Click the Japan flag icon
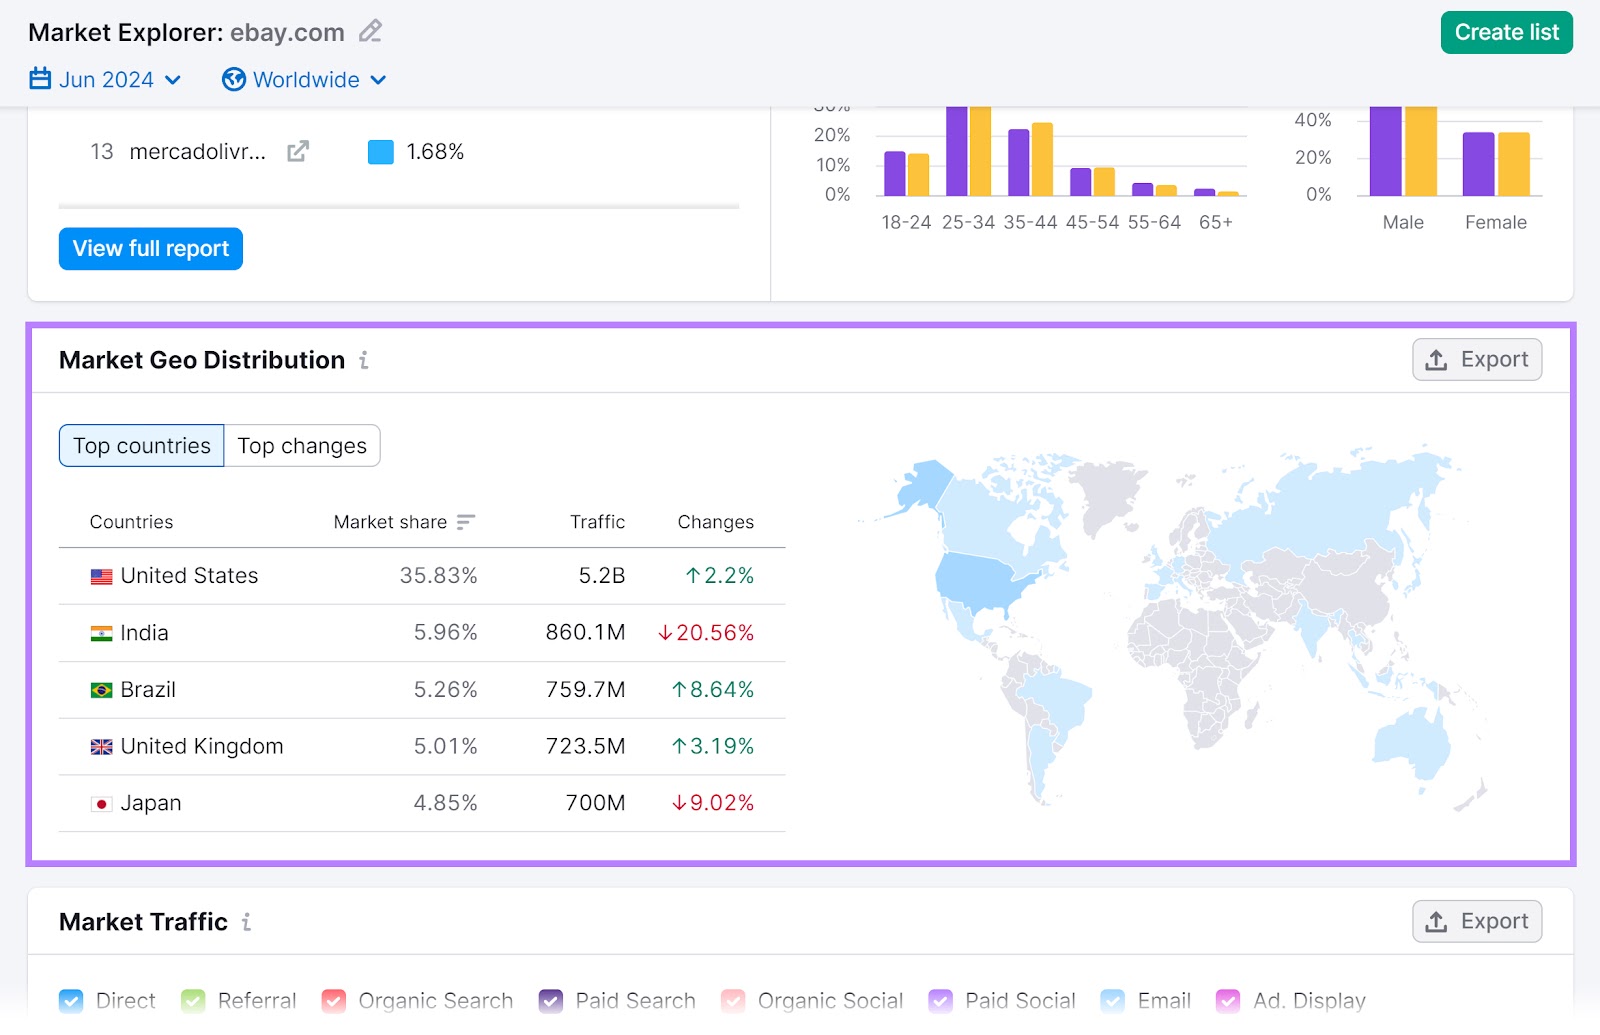Screen dimensions: 1600x1035 [x=101, y=804]
